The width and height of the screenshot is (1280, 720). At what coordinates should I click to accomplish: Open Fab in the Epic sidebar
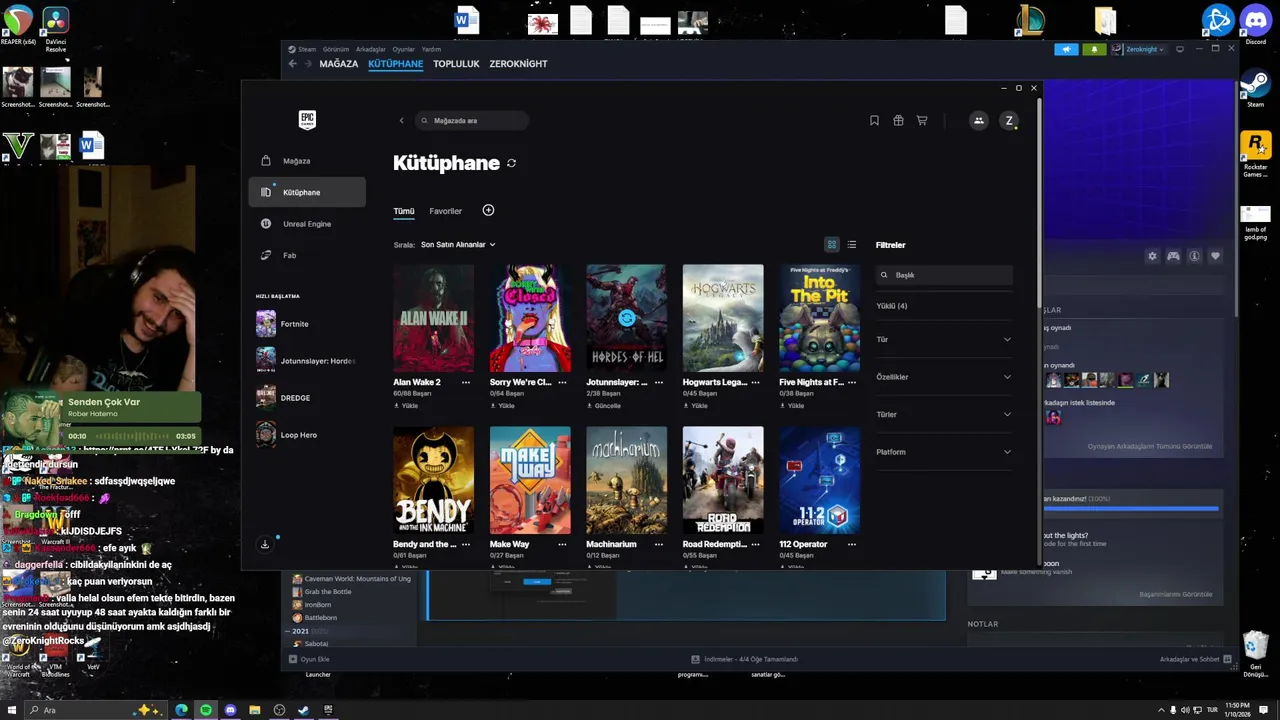307,255
